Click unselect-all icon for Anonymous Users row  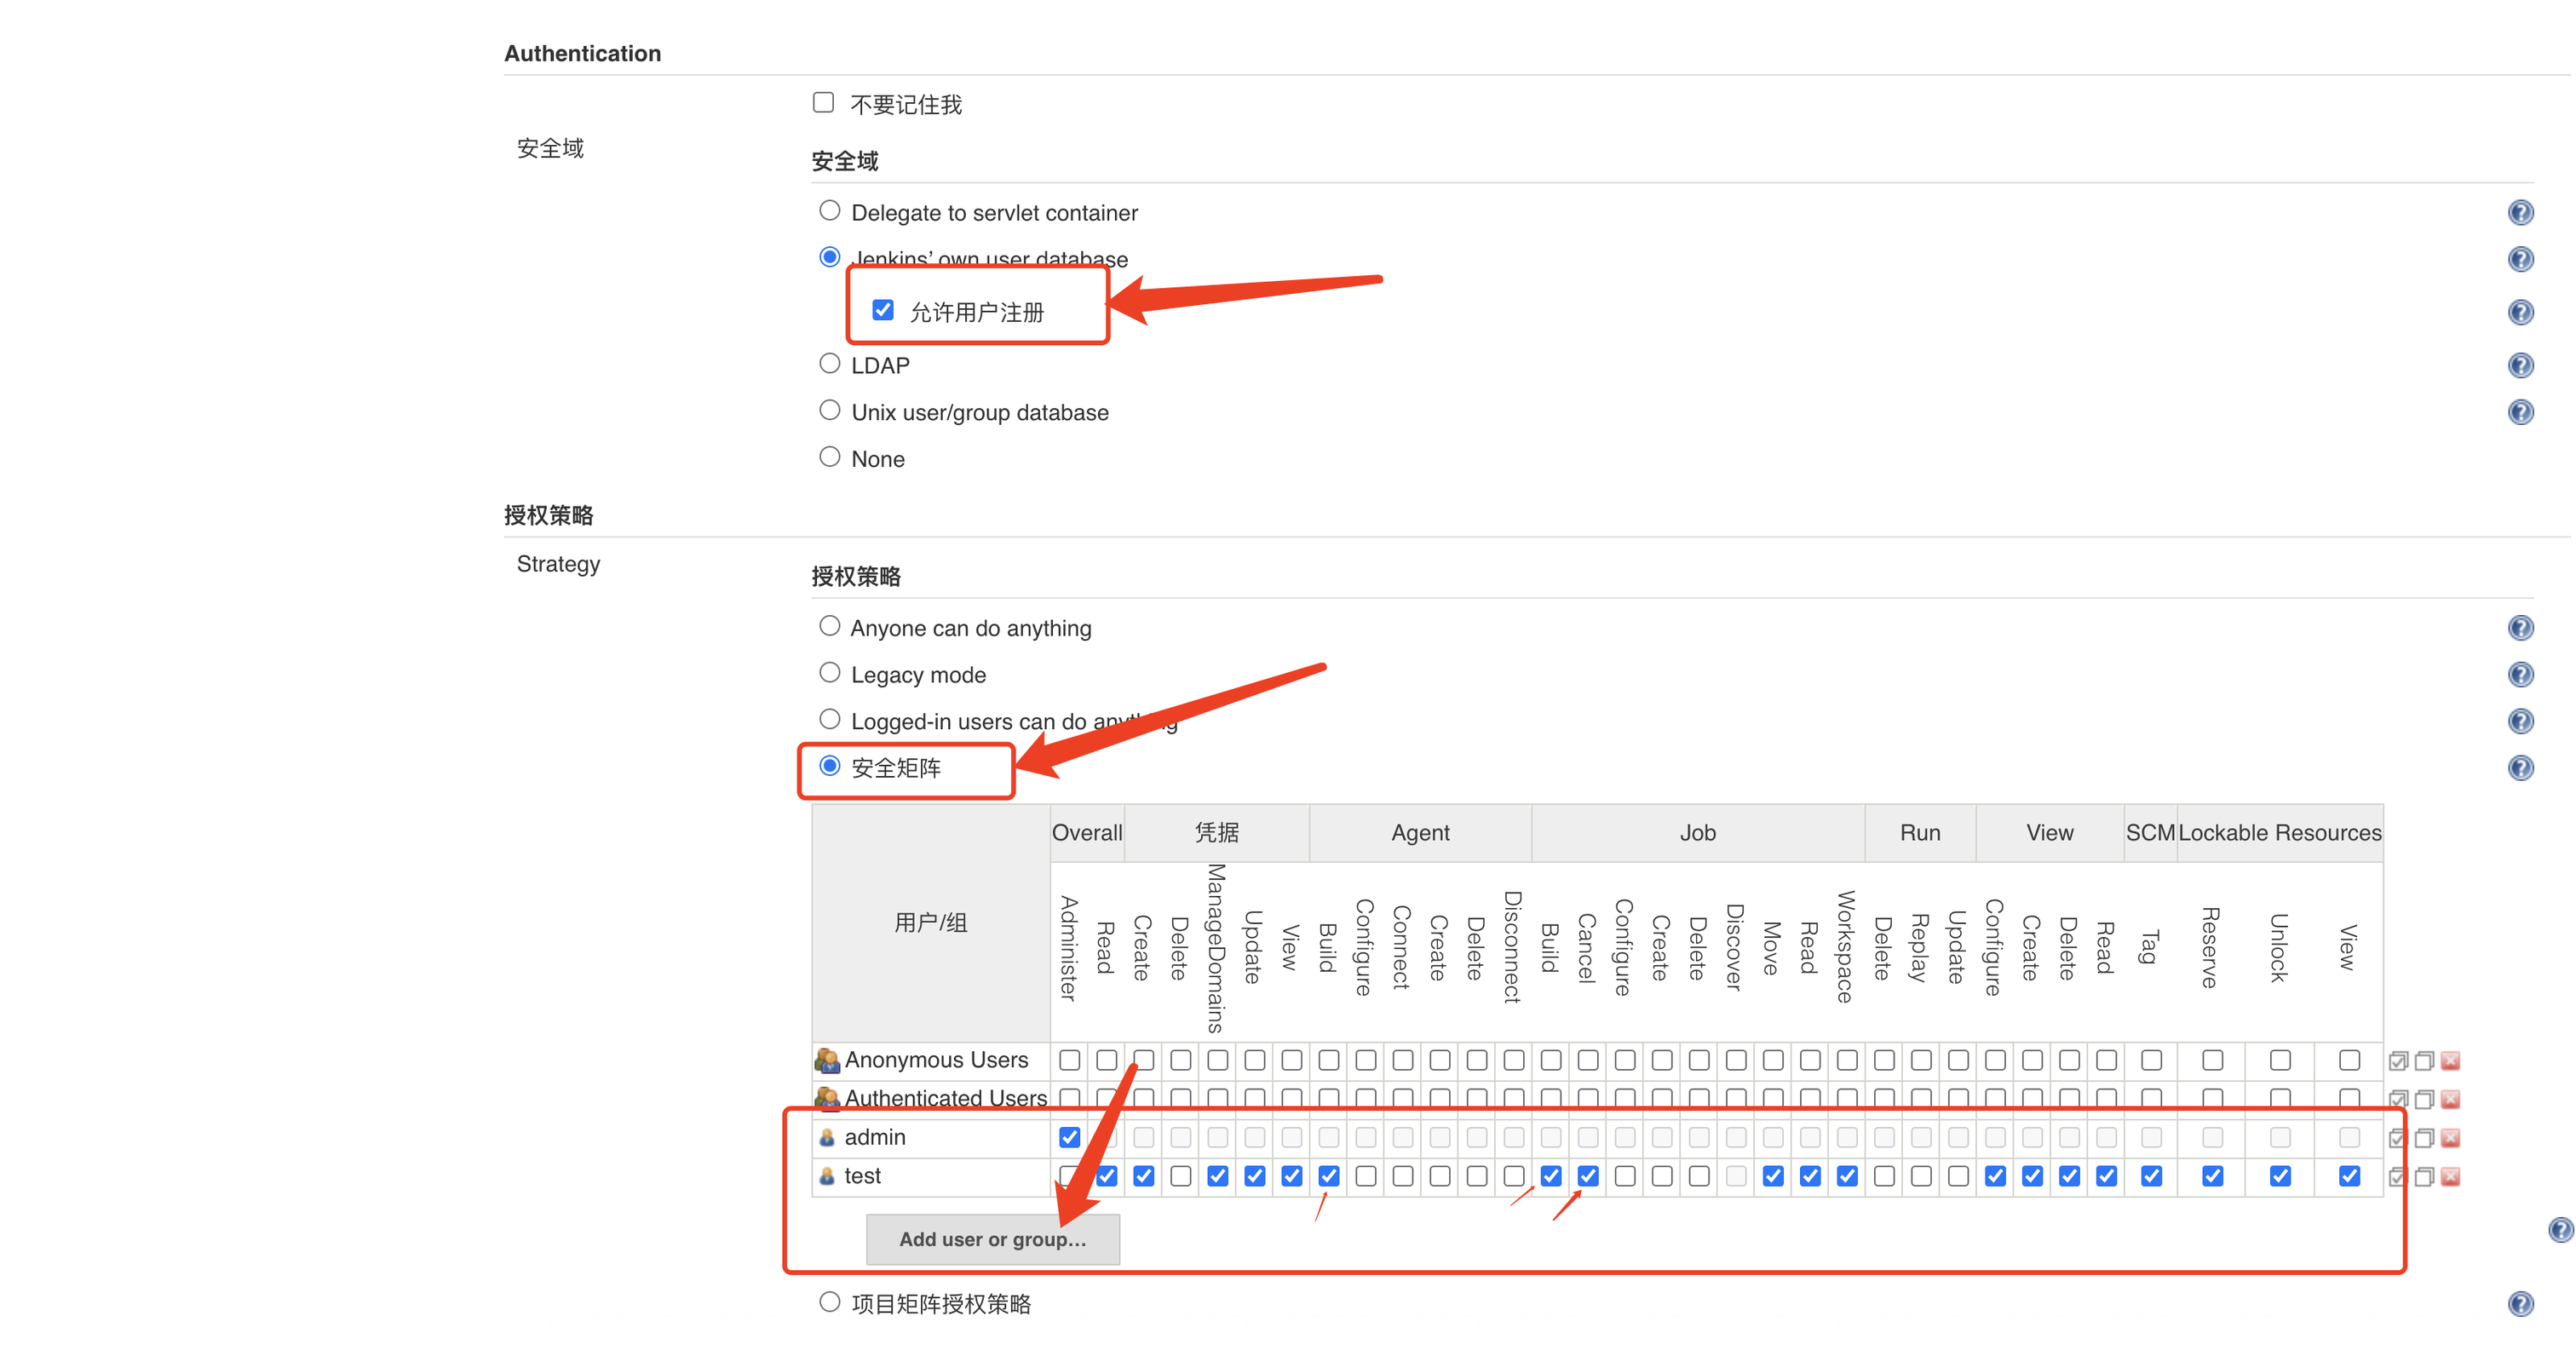click(2424, 1061)
